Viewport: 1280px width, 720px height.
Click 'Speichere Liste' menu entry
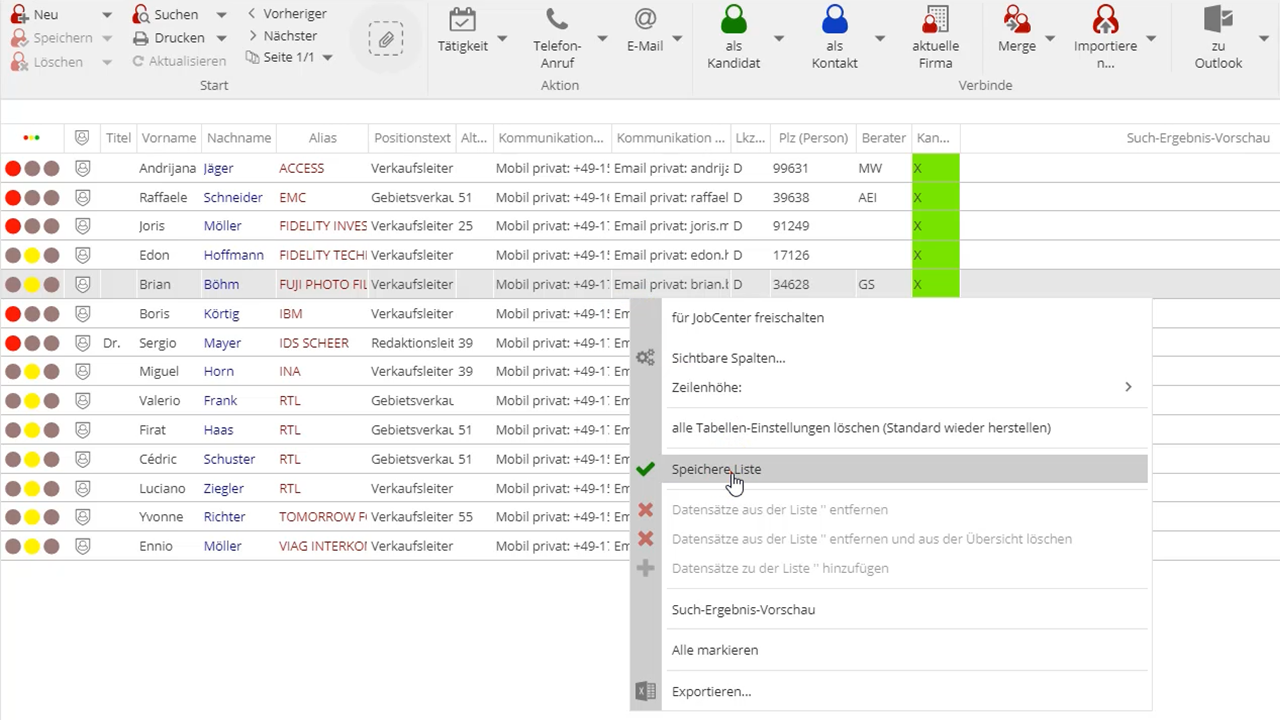click(716, 469)
